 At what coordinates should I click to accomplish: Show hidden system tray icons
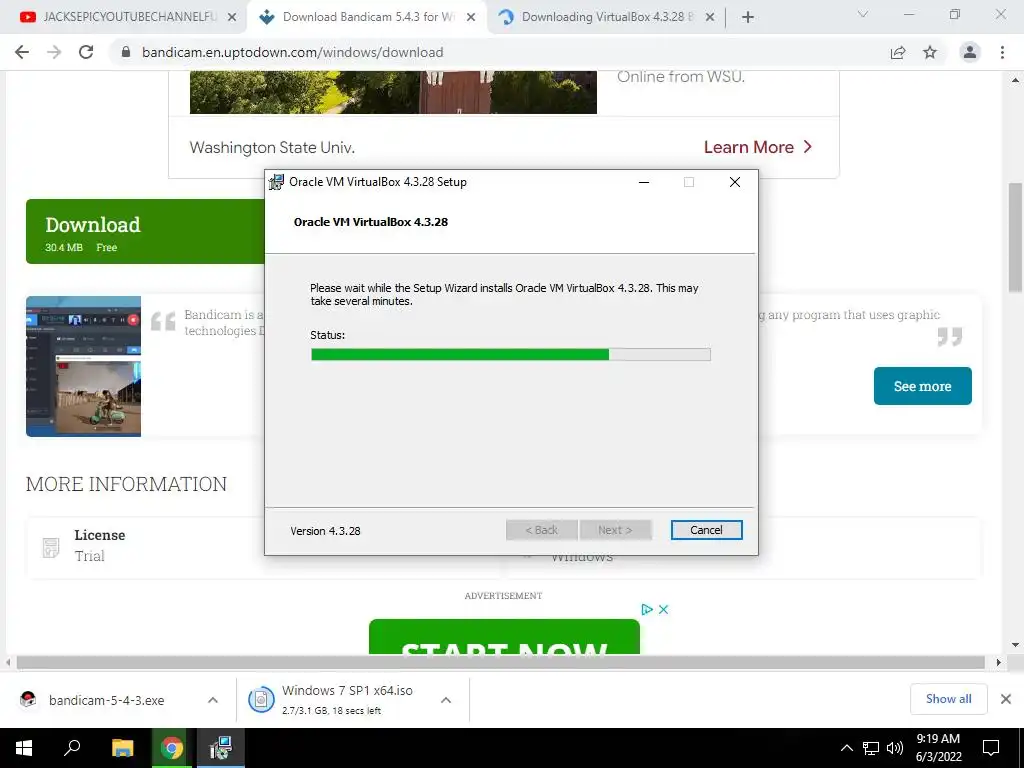[846, 748]
